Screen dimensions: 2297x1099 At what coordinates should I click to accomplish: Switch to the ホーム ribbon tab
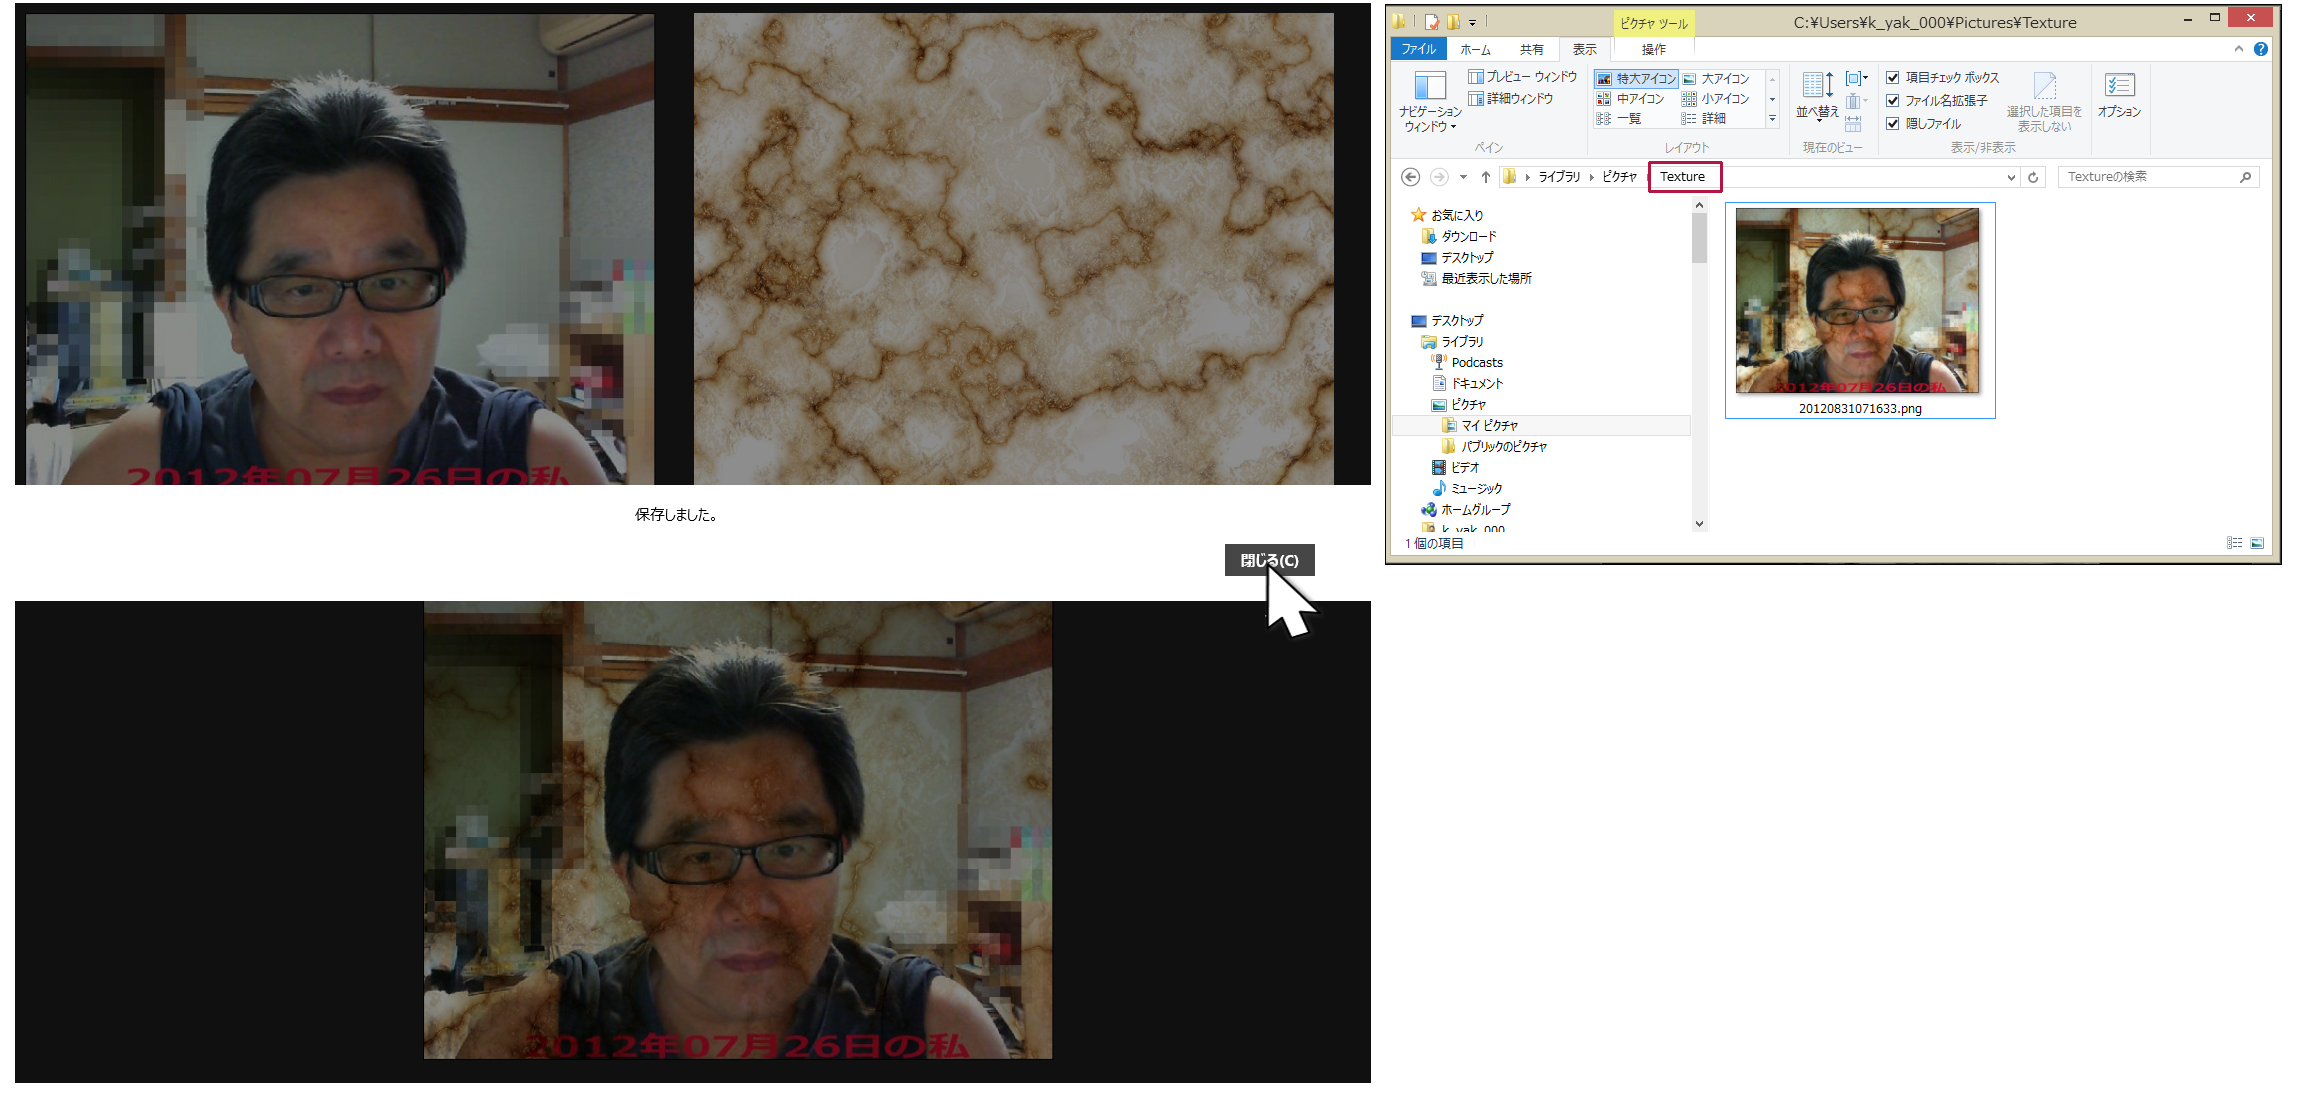tap(1475, 49)
